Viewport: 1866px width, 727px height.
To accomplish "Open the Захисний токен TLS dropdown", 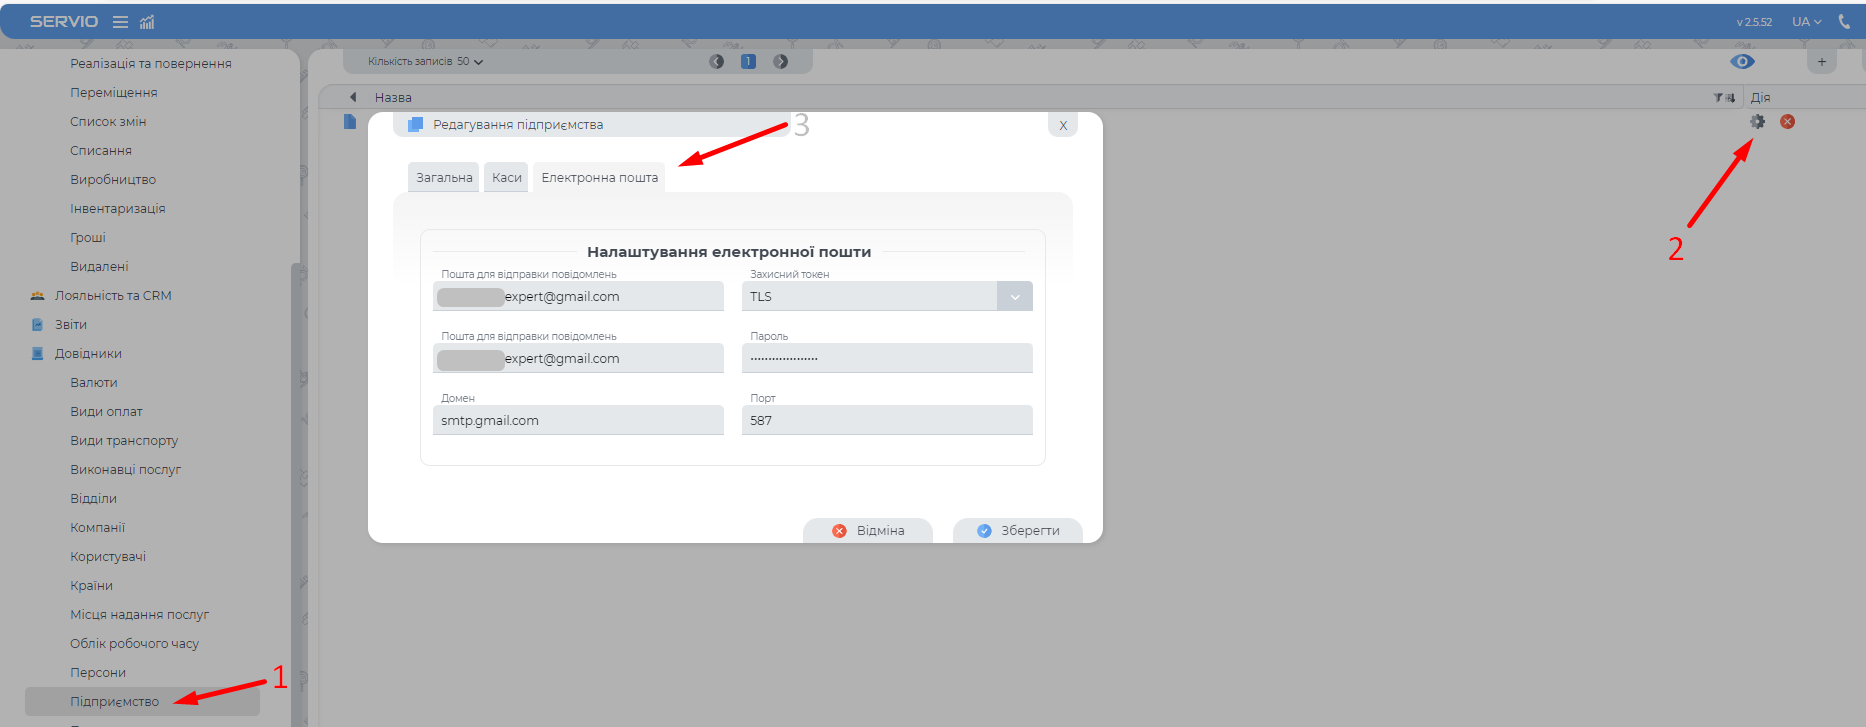I will (x=1014, y=297).
